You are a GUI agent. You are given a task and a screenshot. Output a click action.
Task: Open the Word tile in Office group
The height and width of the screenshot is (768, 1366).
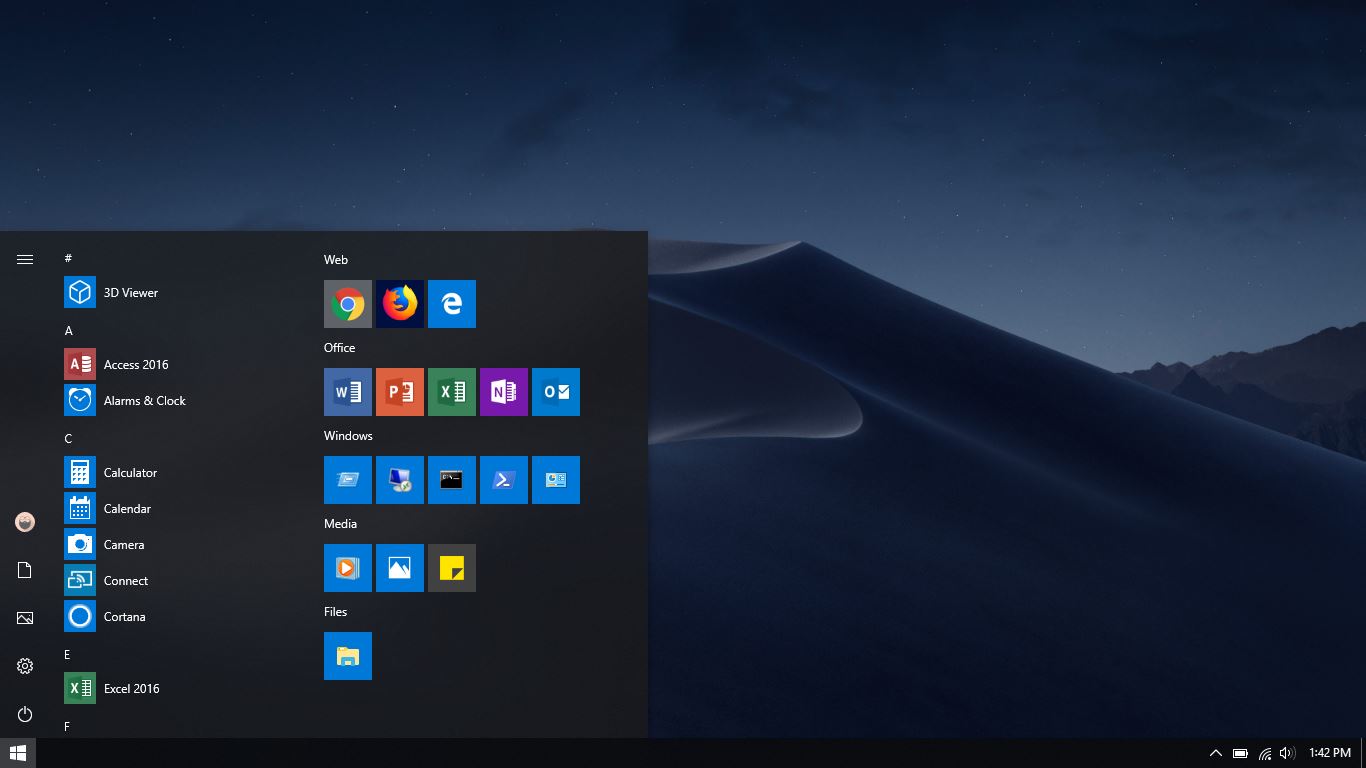(348, 392)
